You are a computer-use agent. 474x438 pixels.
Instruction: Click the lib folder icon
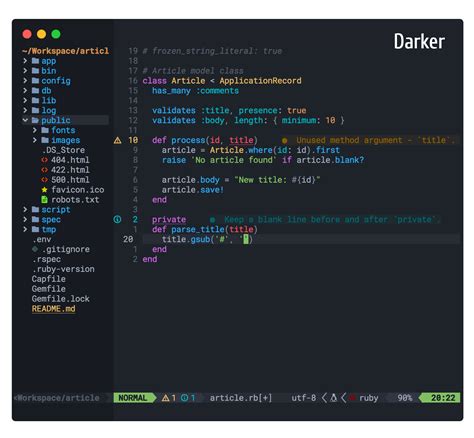[35, 100]
